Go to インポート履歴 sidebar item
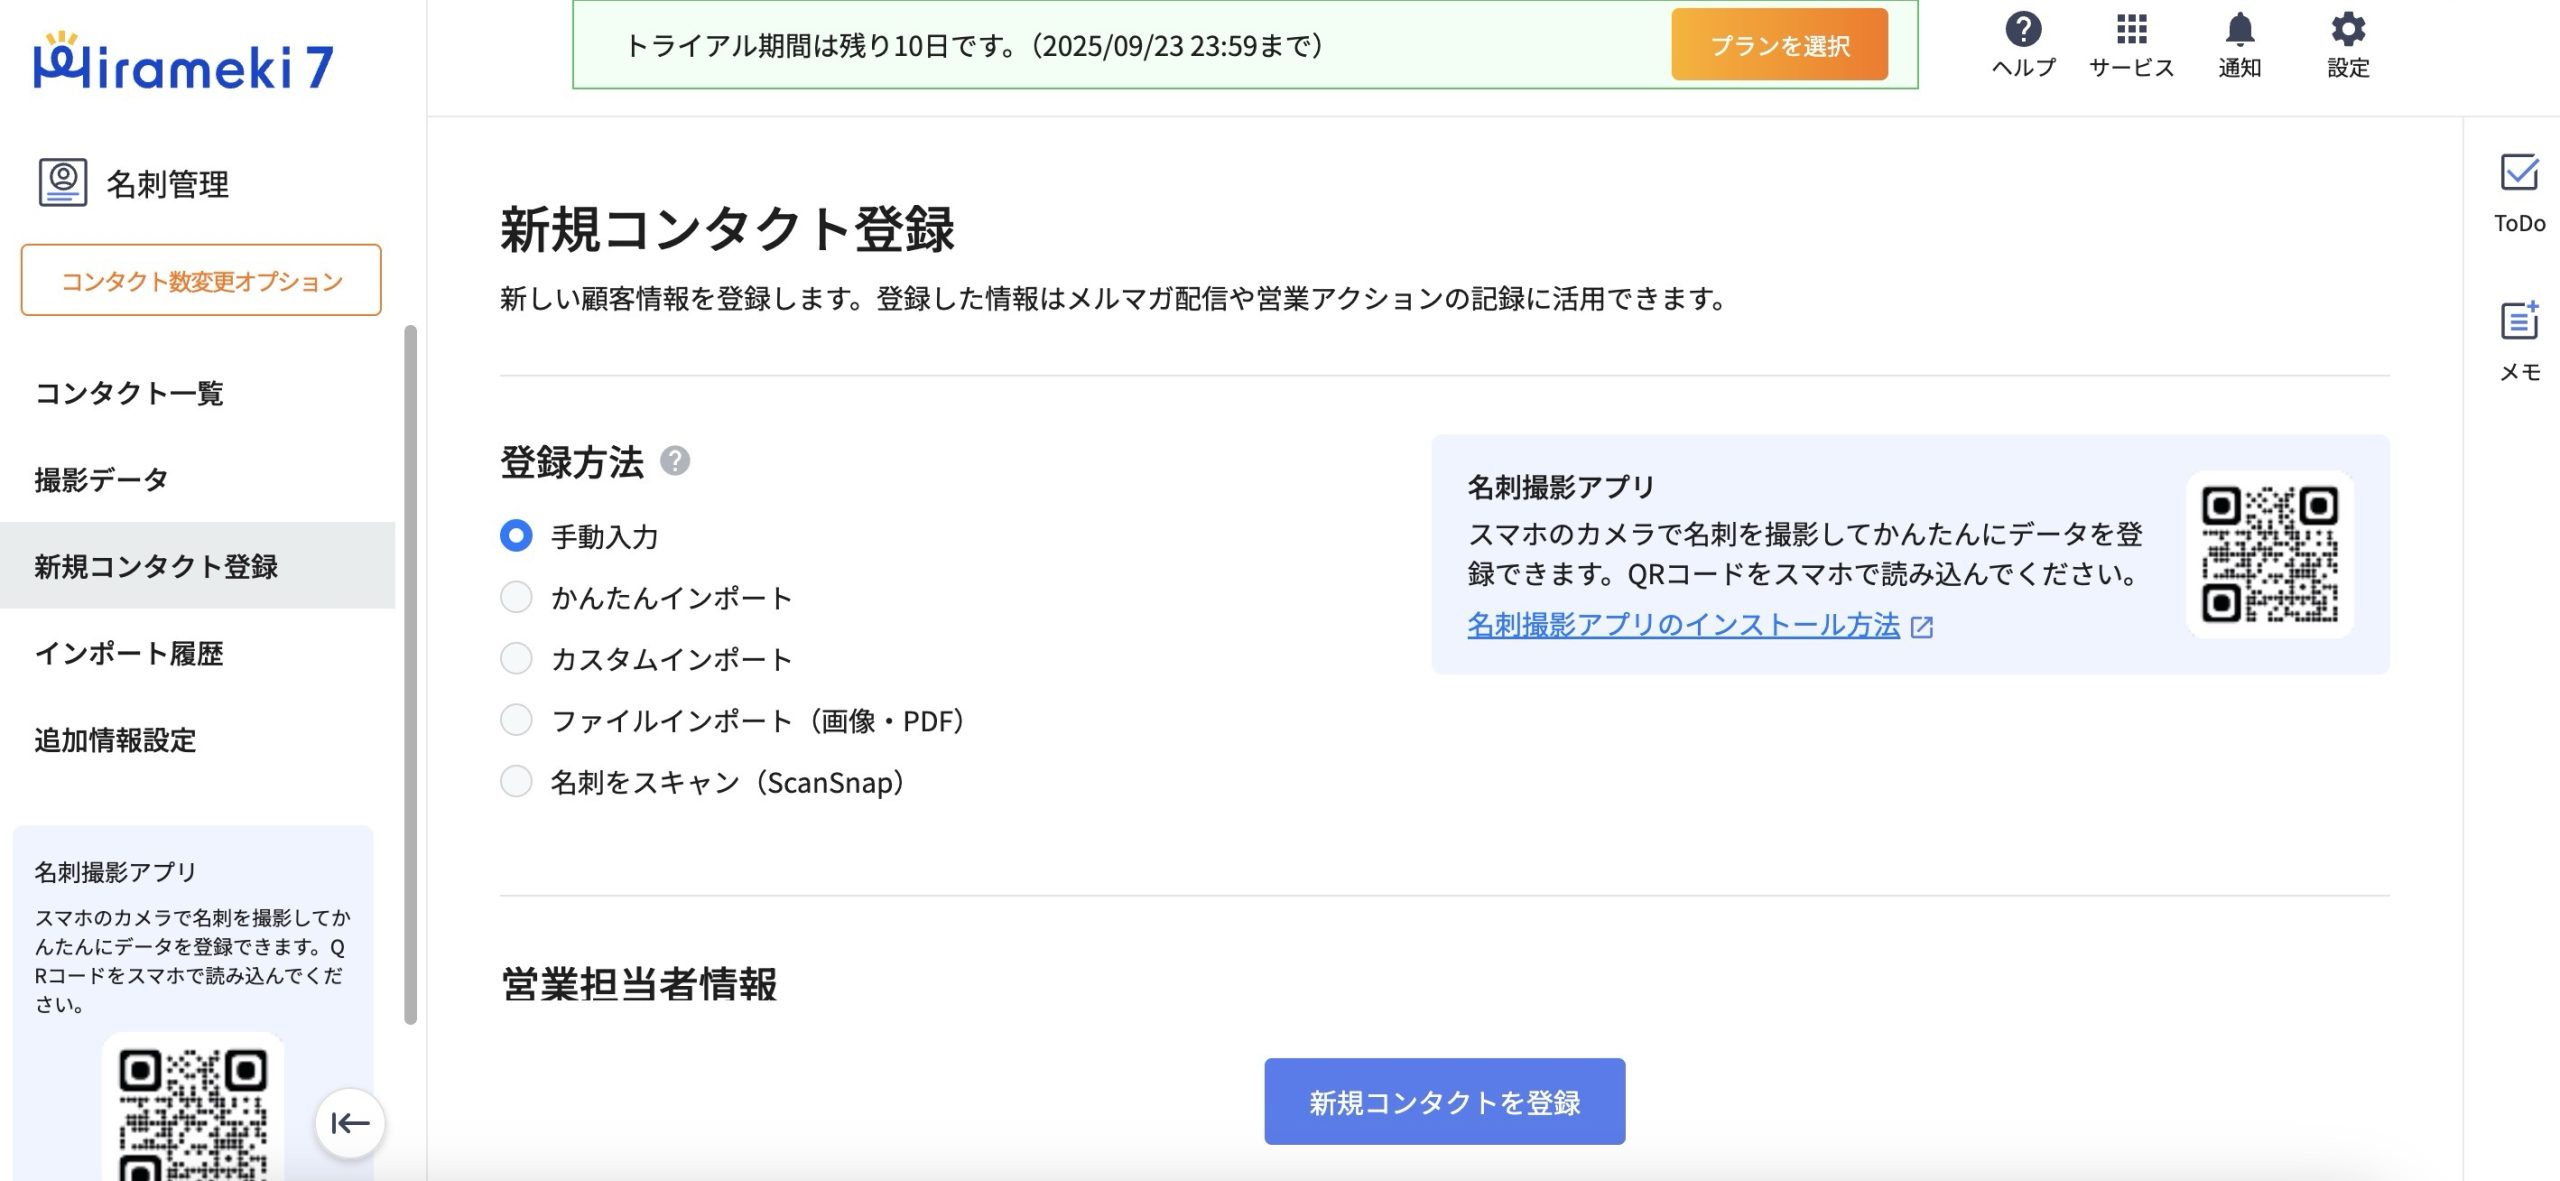 click(x=129, y=653)
